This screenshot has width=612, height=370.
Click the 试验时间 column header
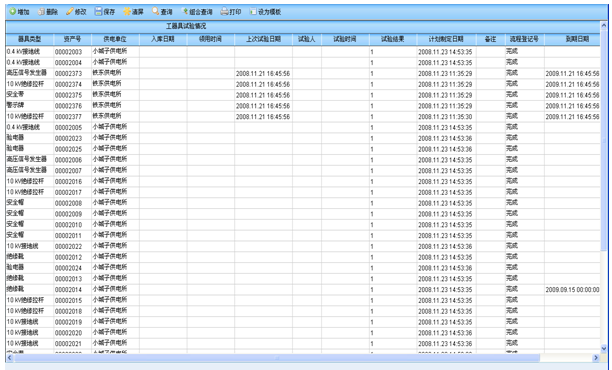coord(345,39)
